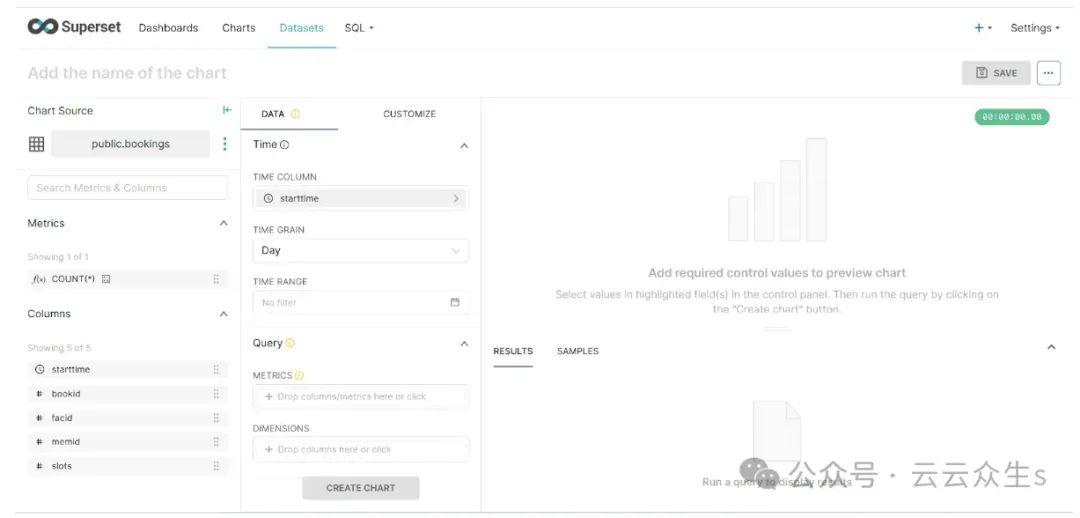Screen dimensions: 1080x518
Task: Collapse the Query section
Action: coord(463,343)
